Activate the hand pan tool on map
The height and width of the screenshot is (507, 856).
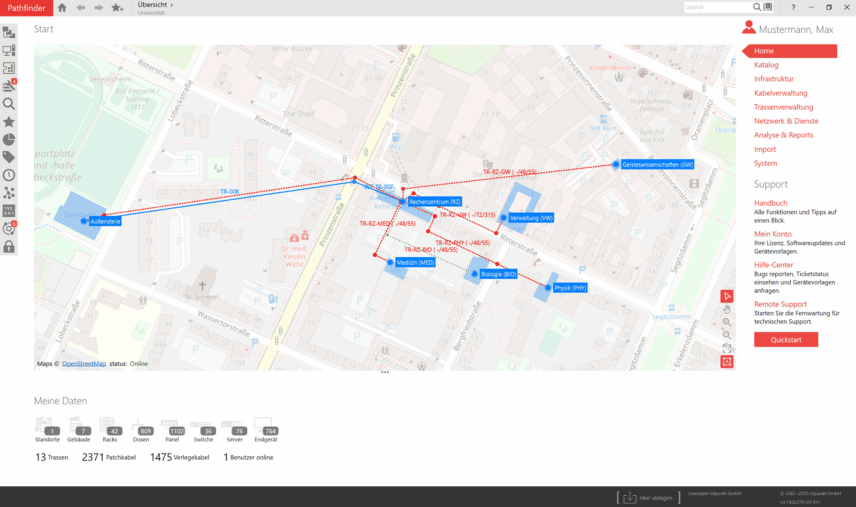coord(727,309)
